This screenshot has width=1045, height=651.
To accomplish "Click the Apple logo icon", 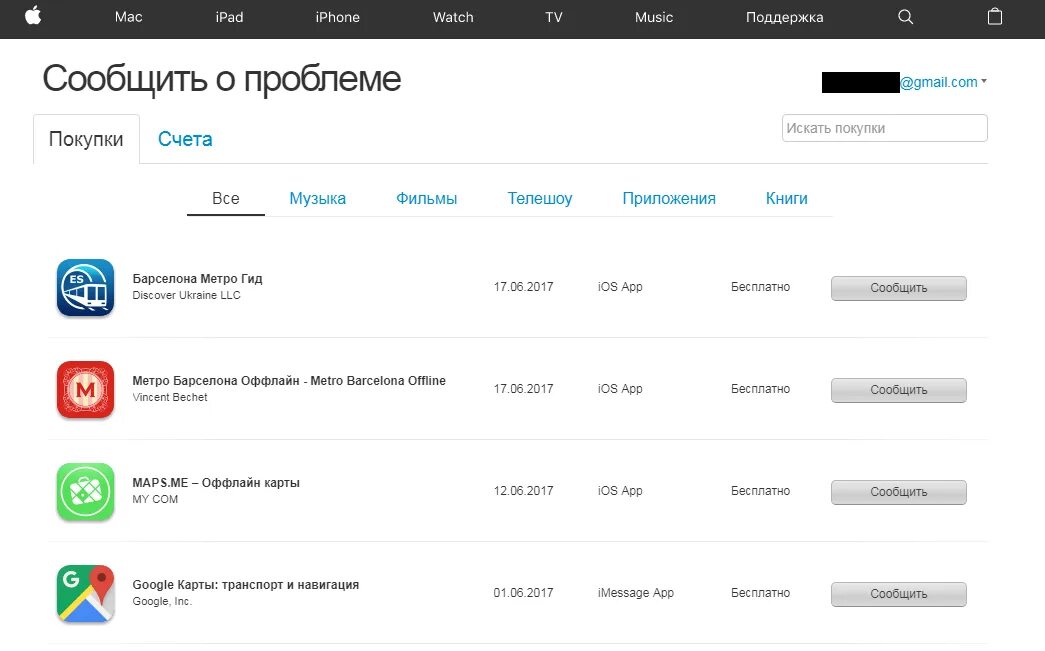I will [33, 16].
